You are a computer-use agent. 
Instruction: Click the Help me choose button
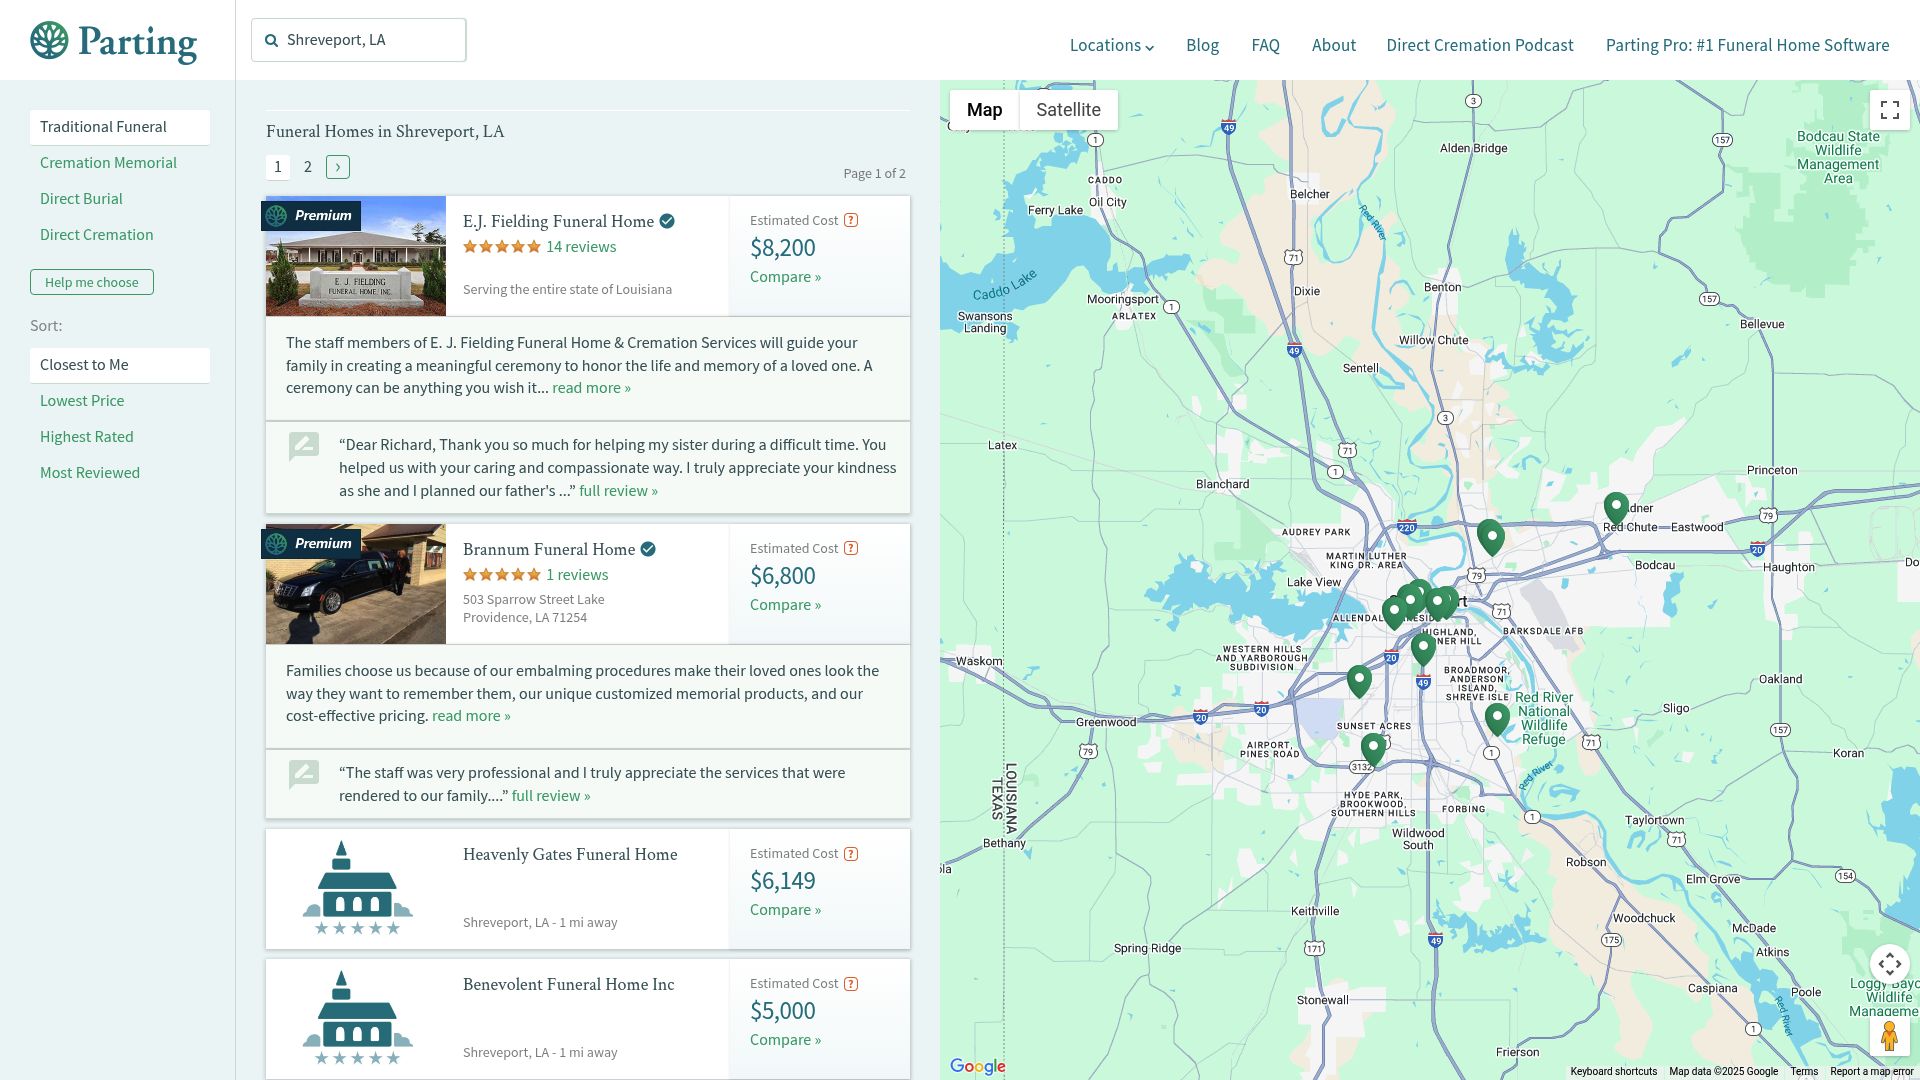point(91,282)
